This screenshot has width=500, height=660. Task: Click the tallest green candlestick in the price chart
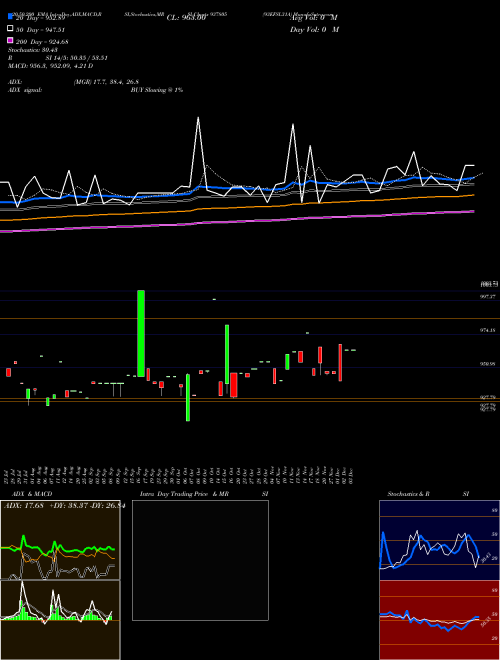141,333
